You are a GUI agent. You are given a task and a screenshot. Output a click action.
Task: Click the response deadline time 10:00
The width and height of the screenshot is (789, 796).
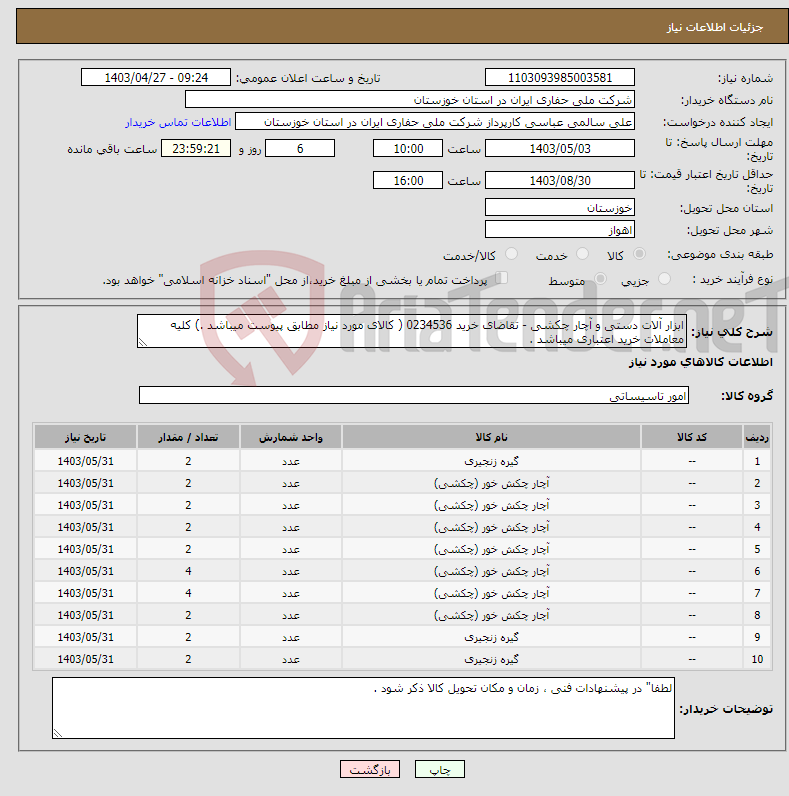point(408,149)
